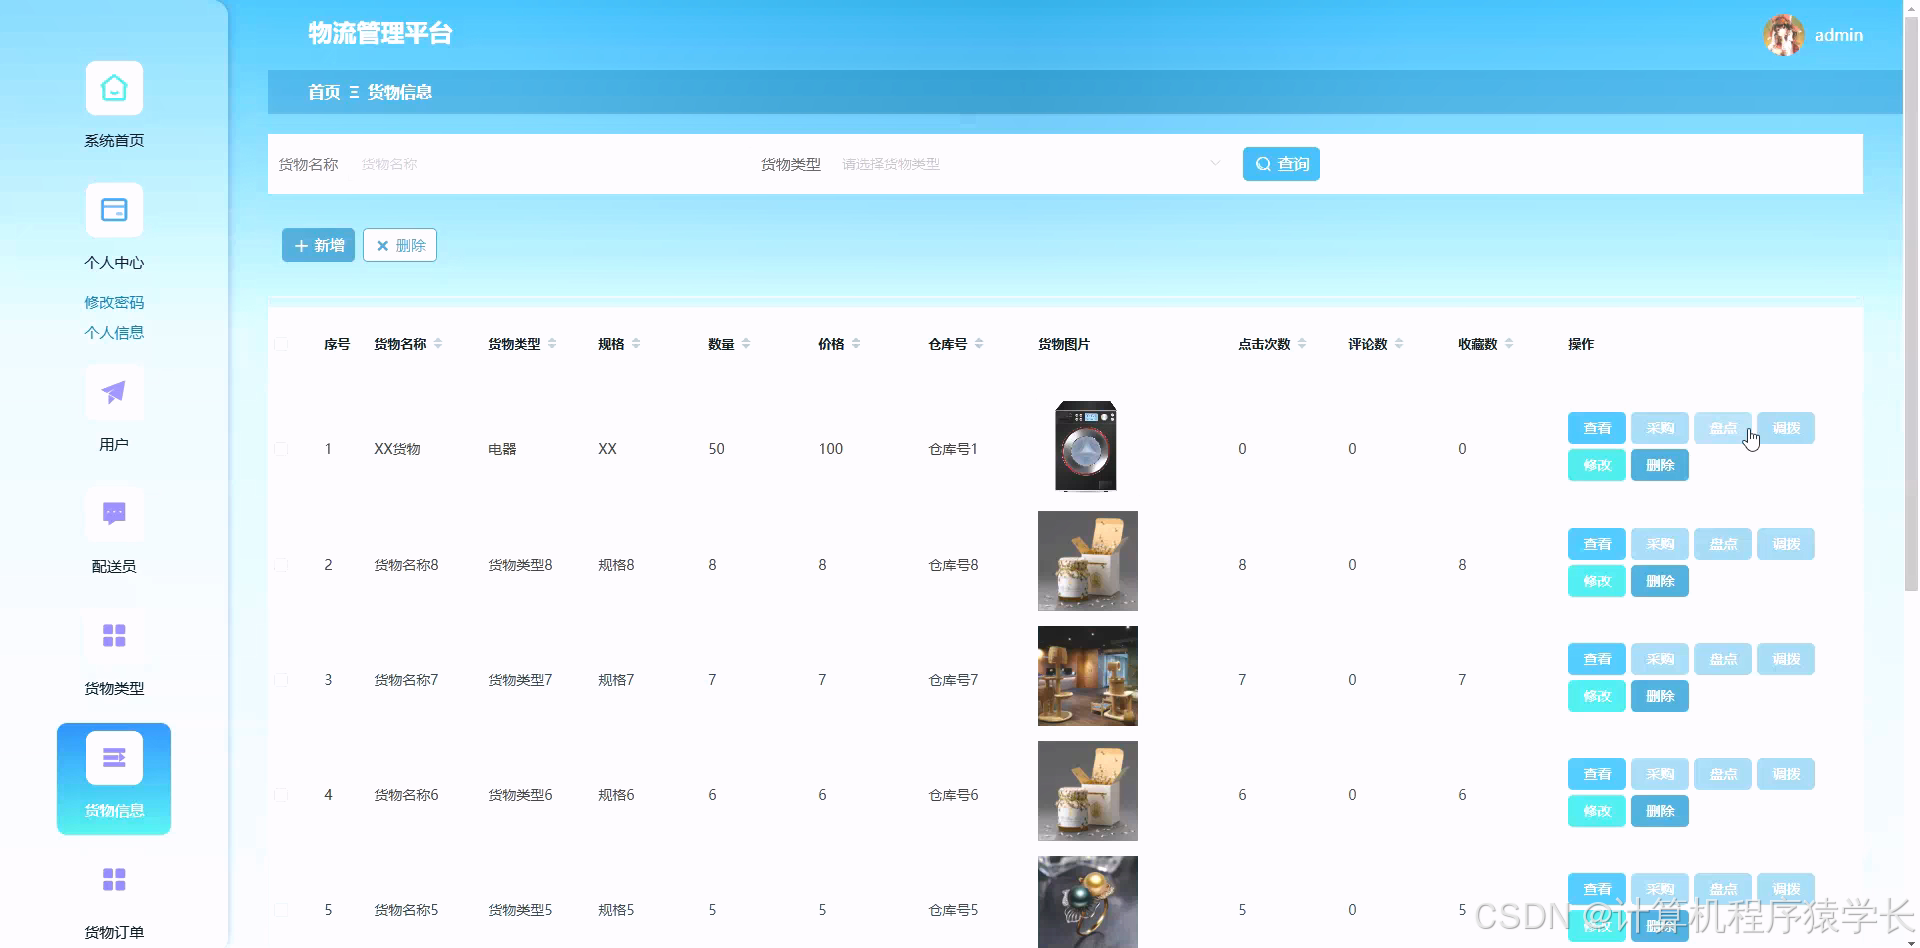
Task: Toggle the select-all checkbox in table header
Action: coord(281,344)
